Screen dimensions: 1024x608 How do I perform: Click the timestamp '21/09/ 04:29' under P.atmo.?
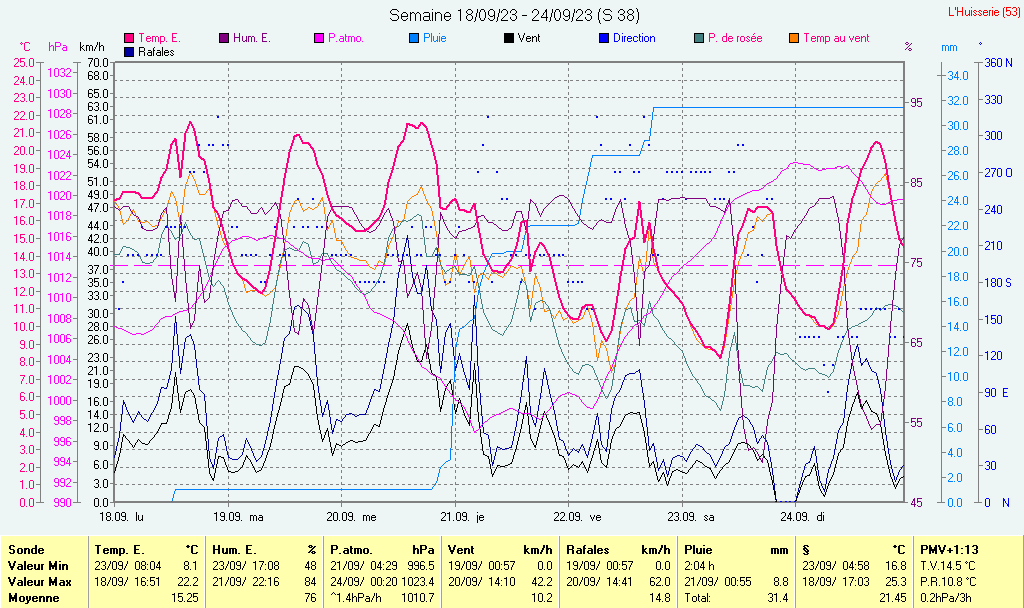pyautogui.click(x=363, y=566)
